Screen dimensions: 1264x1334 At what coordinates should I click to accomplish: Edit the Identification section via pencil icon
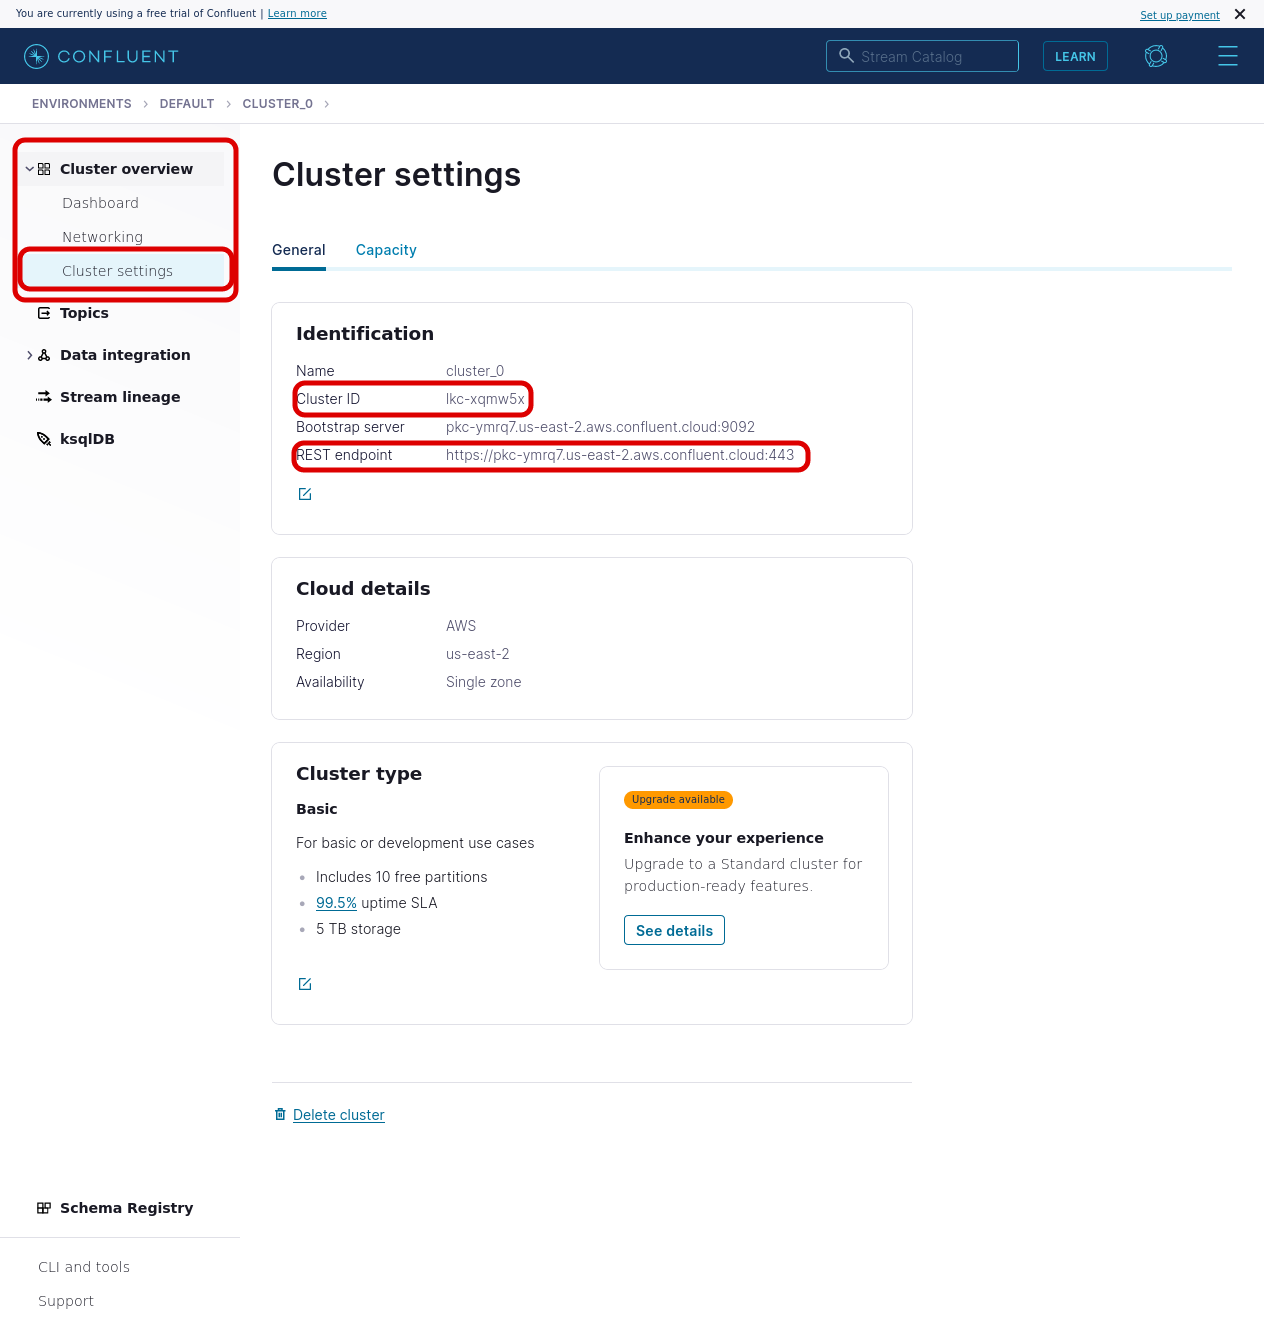(x=305, y=493)
